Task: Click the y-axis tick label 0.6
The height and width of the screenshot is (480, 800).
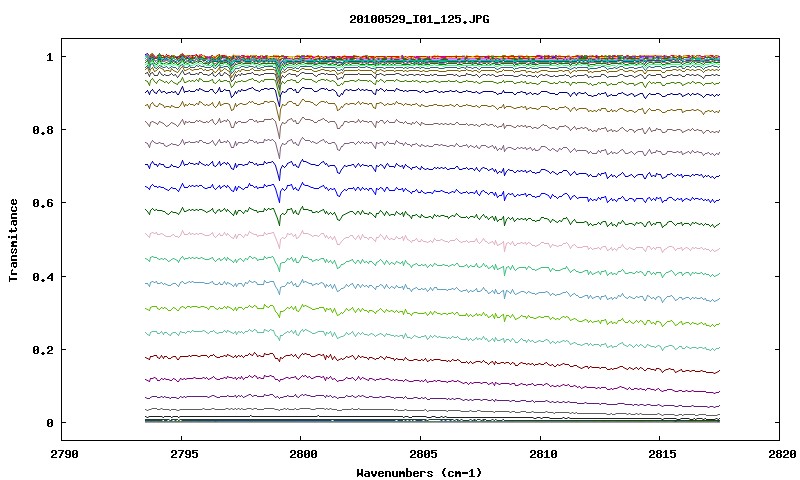Action: click(43, 203)
